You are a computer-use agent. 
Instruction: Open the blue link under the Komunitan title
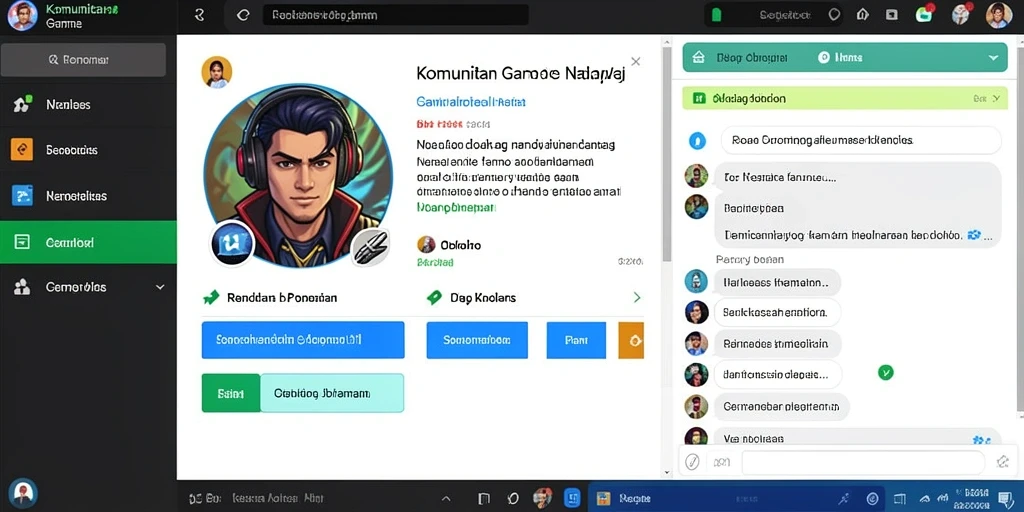[x=471, y=102]
